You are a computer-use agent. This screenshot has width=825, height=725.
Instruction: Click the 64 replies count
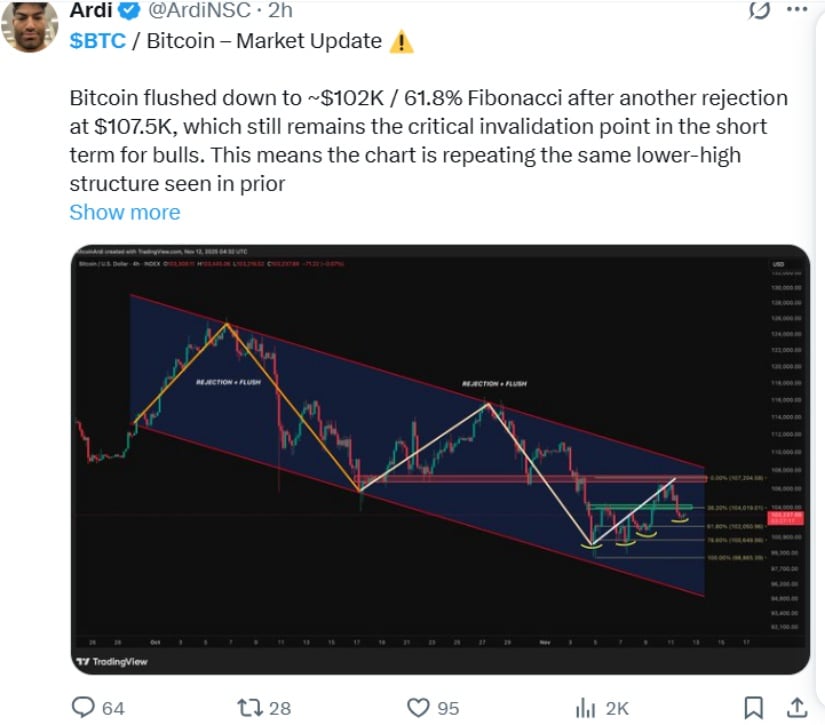113,708
